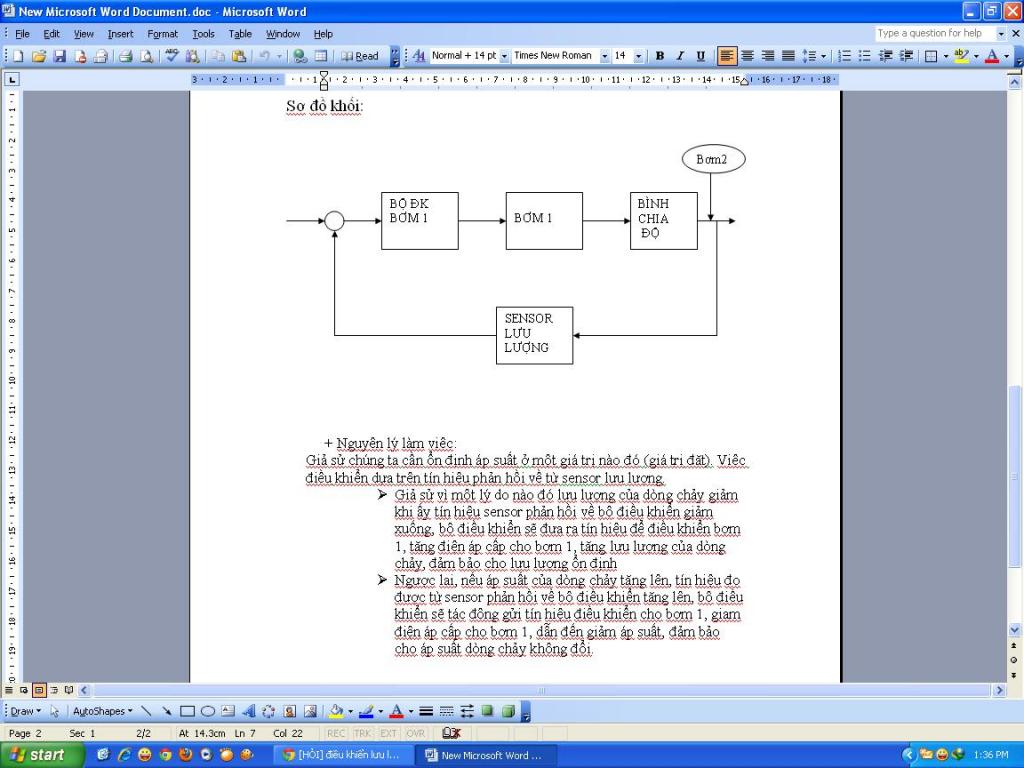Open Print Preview
The width and height of the screenshot is (1024, 768).
coord(146,56)
